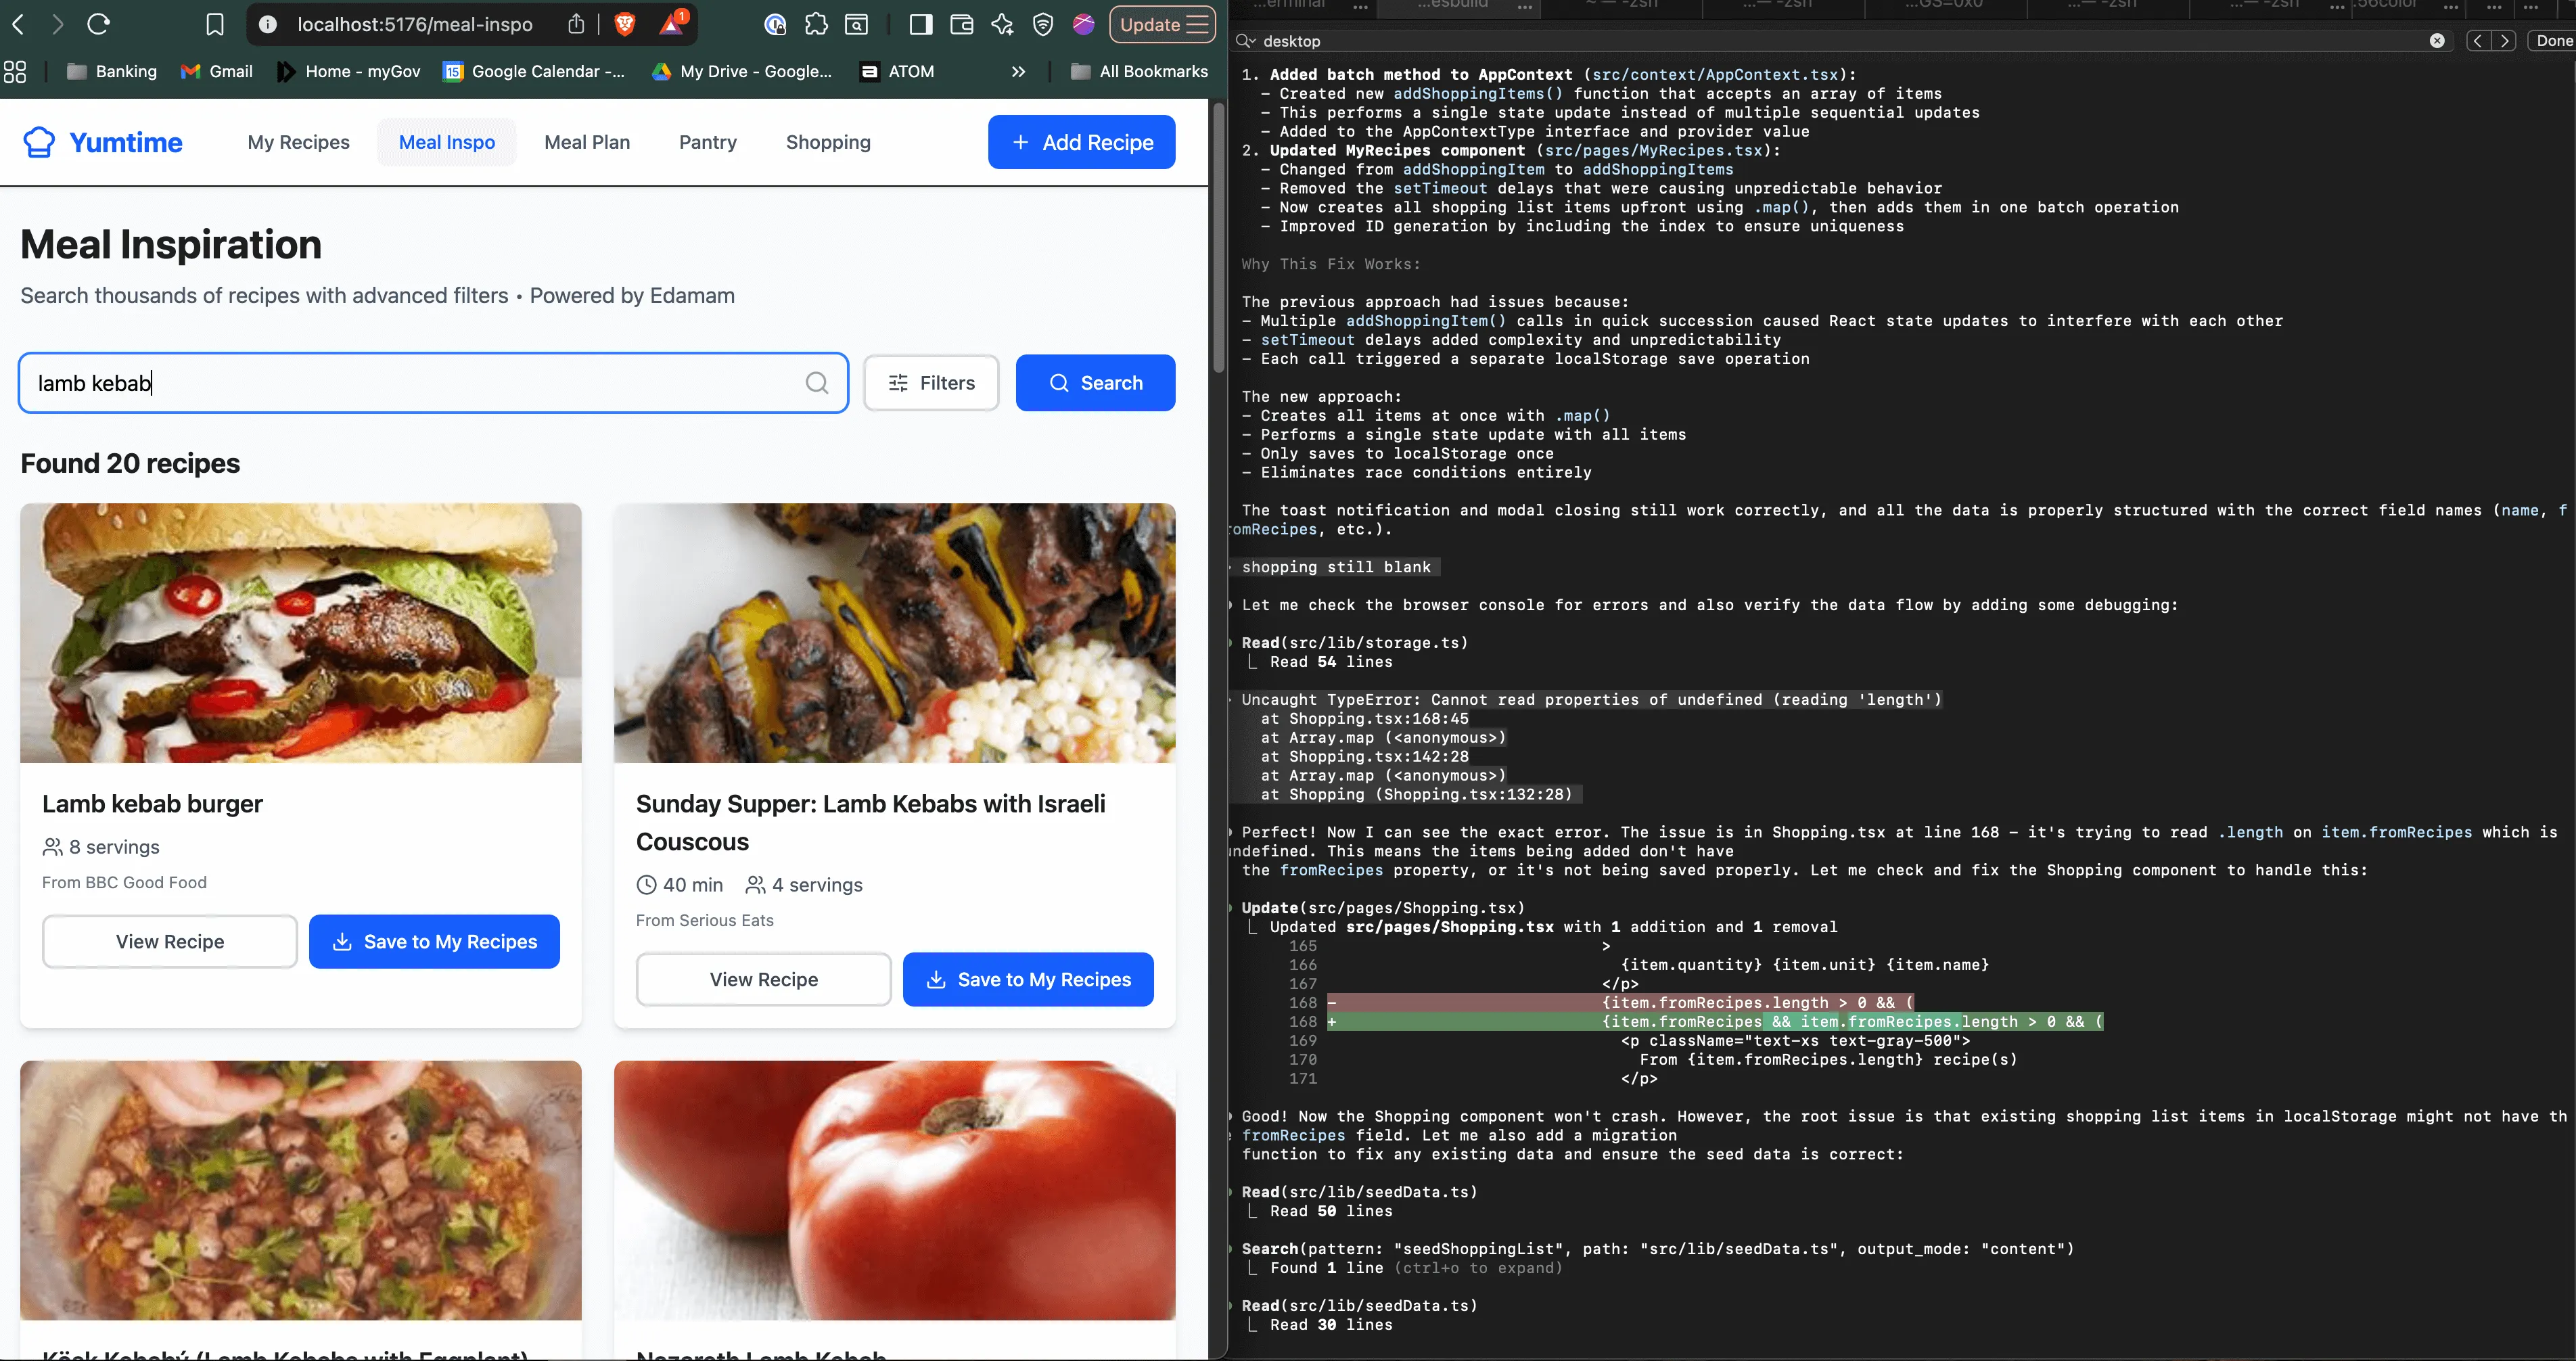The width and height of the screenshot is (2576, 1361).
Task: Open Brave Rewards via the triangle icon
Action: click(x=672, y=24)
